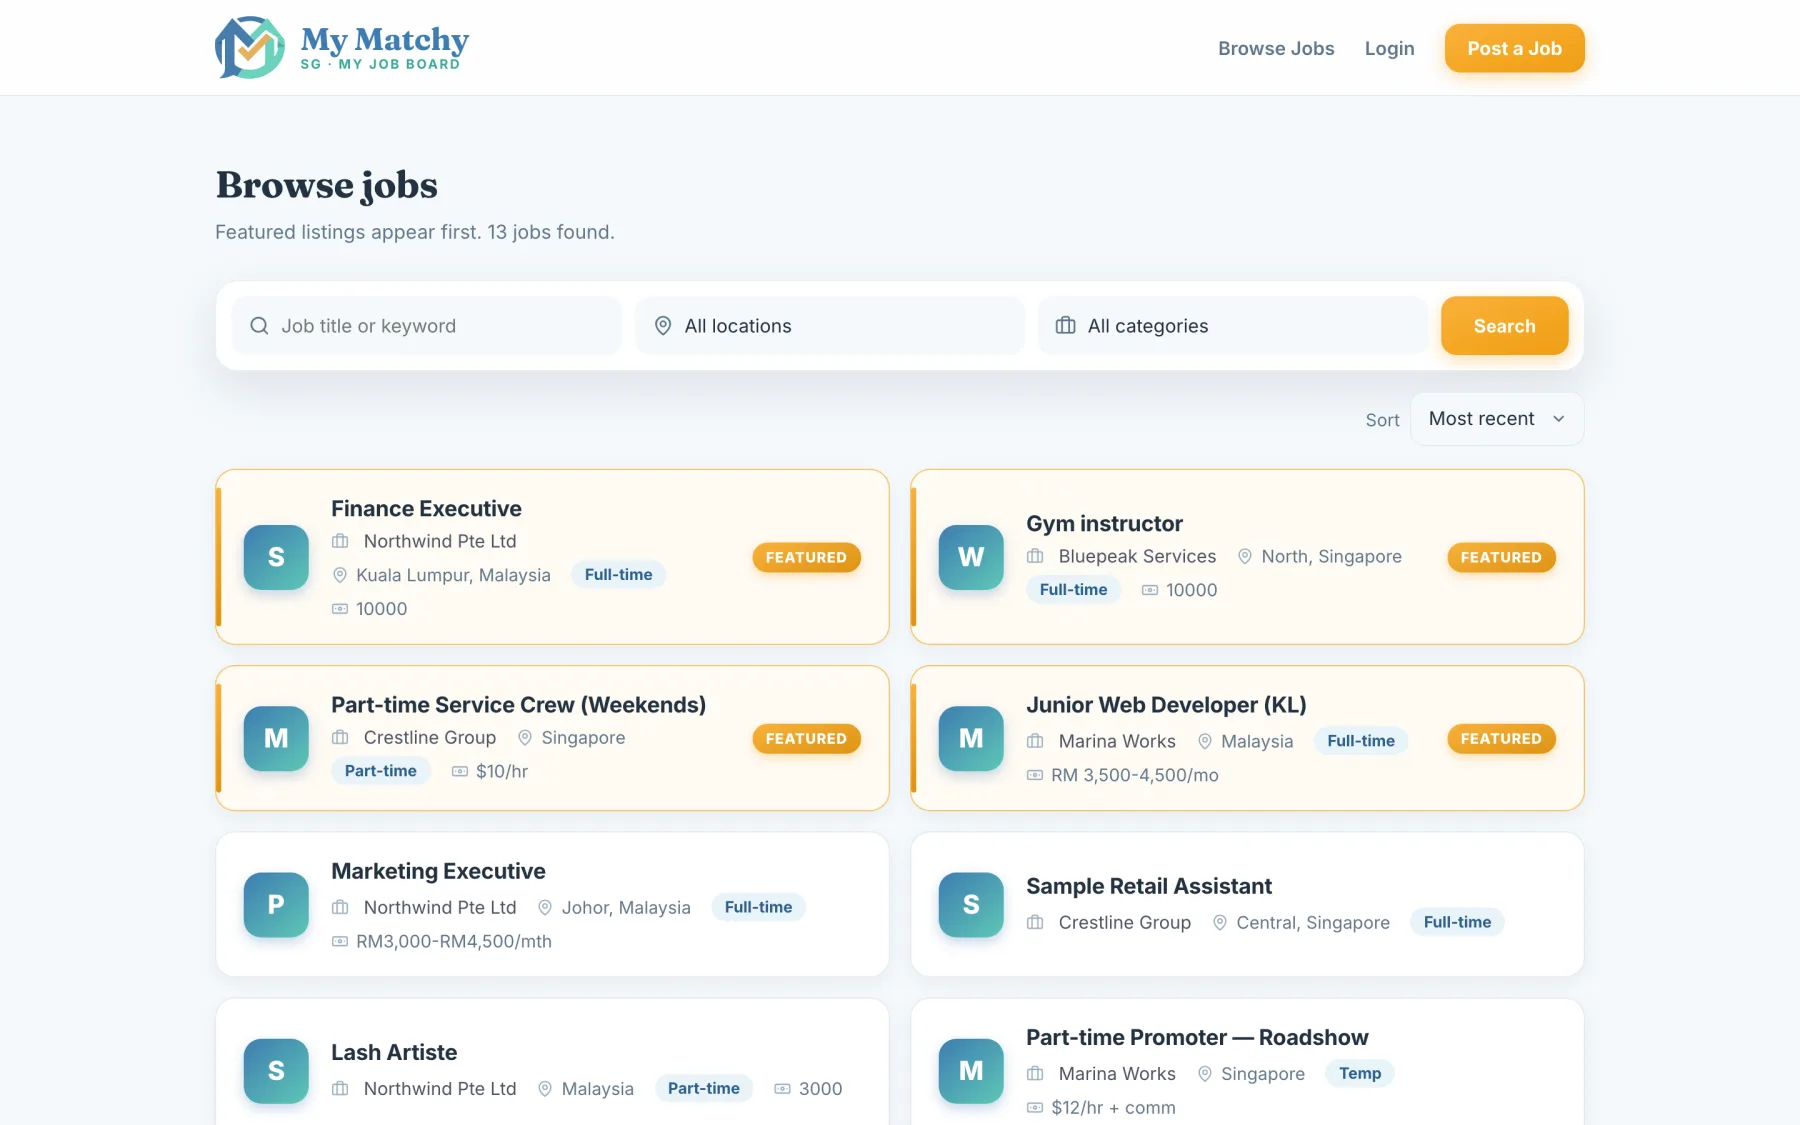The image size is (1800, 1125).
Task: Click the W avatar on Gym instructor card
Action: tap(971, 557)
